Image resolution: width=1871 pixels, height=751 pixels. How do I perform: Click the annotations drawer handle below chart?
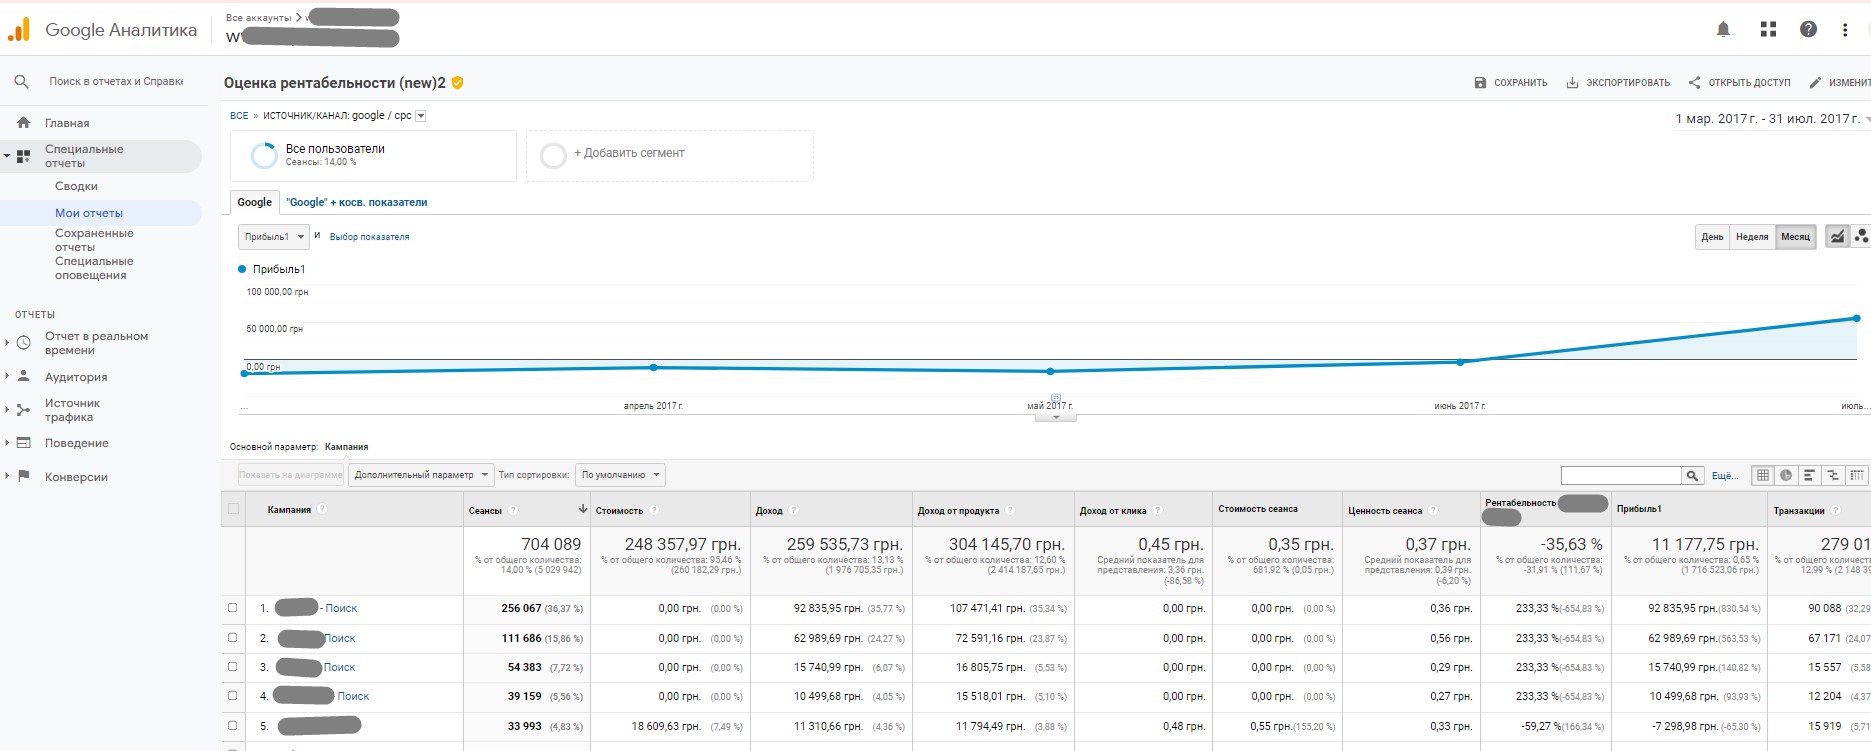[1056, 417]
